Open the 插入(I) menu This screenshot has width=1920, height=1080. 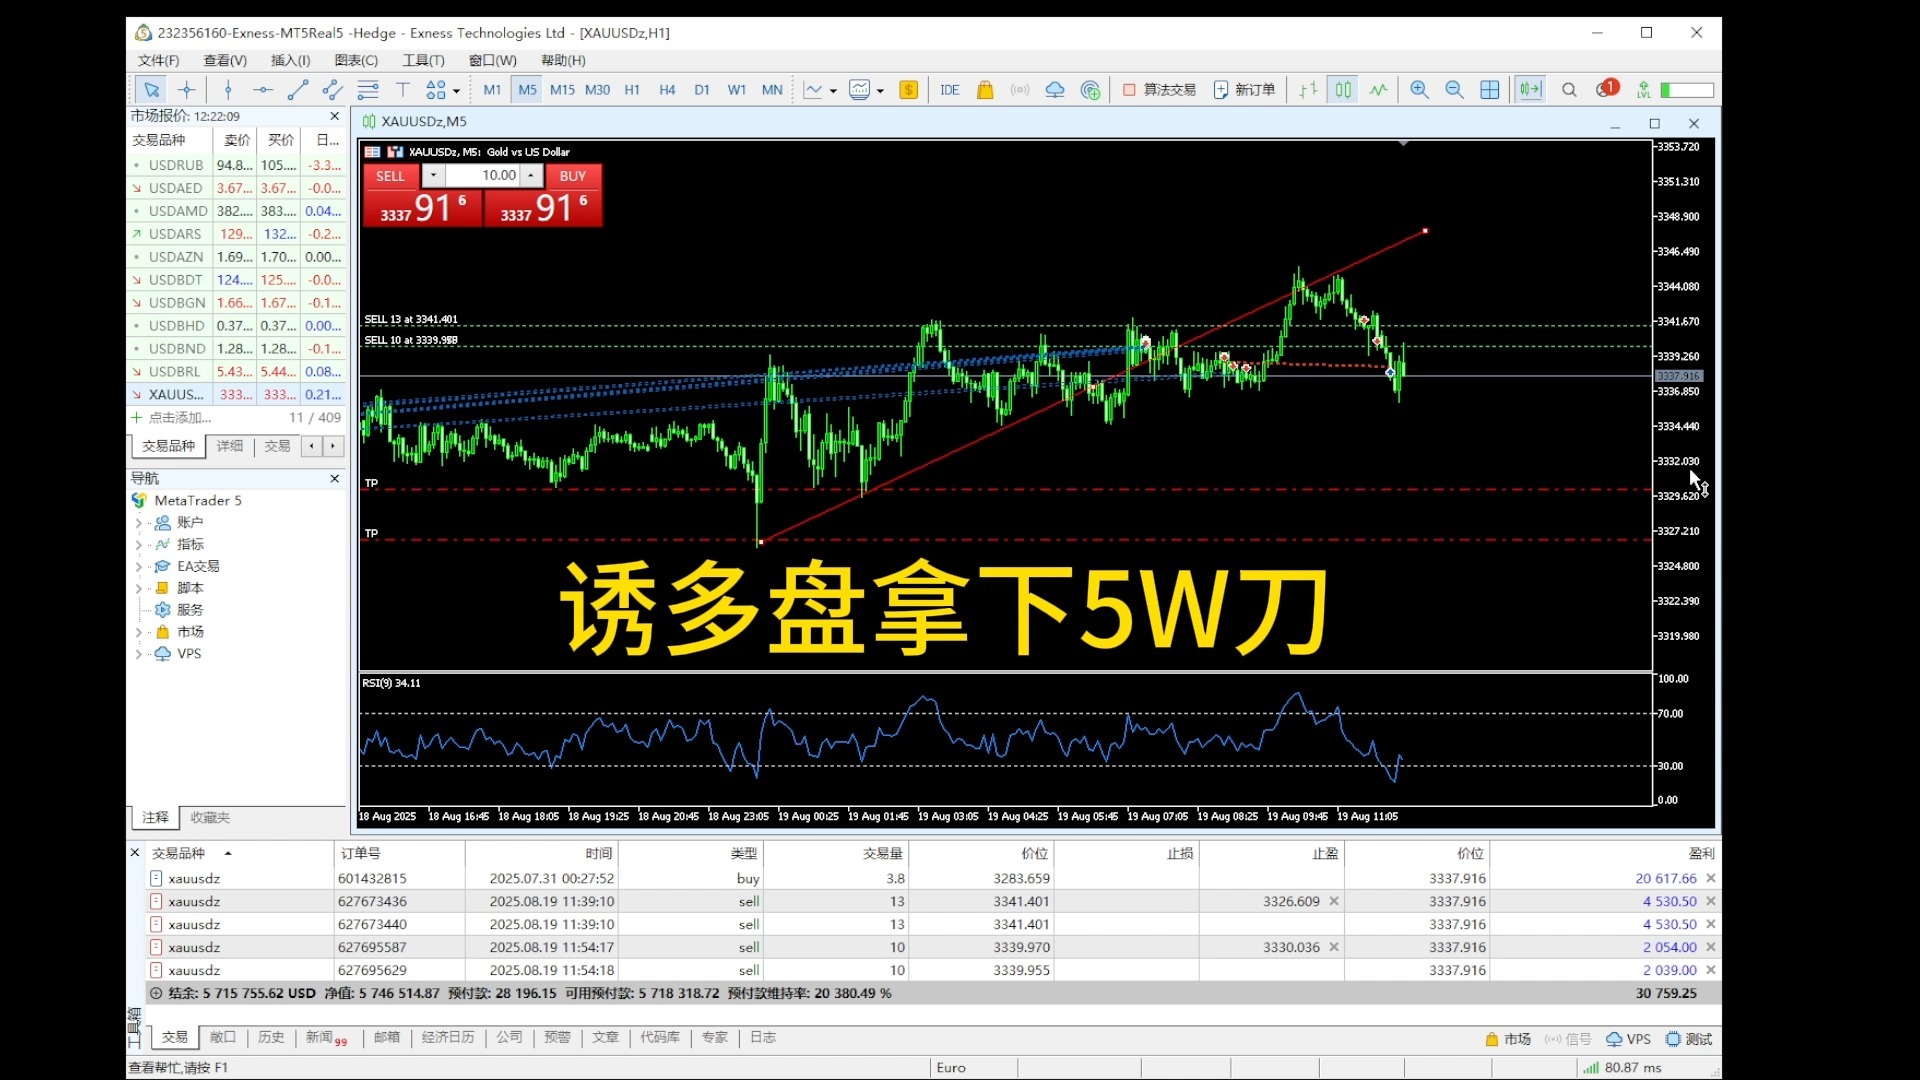290,60
